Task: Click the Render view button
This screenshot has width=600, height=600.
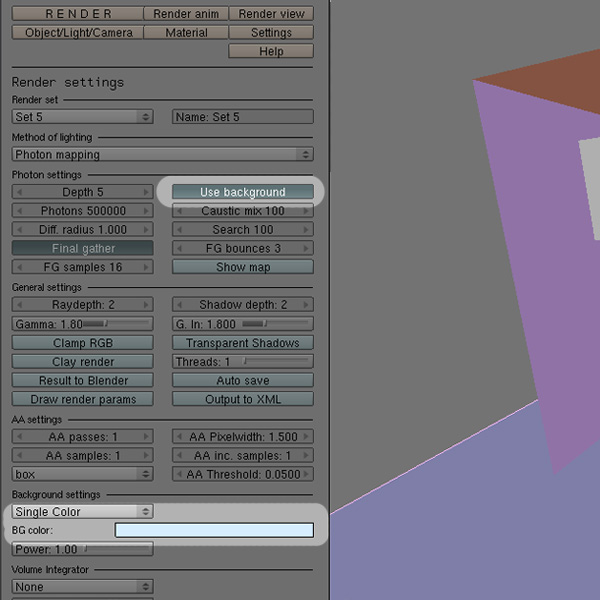Action: (271, 14)
